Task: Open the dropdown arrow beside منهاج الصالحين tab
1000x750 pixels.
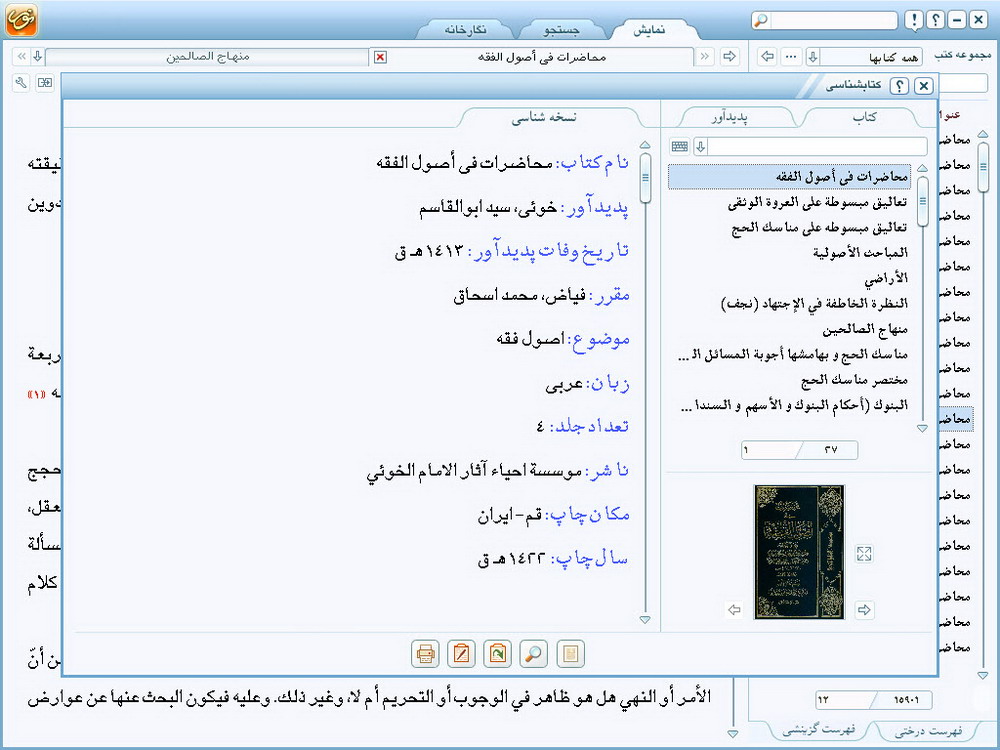Action: [38, 57]
